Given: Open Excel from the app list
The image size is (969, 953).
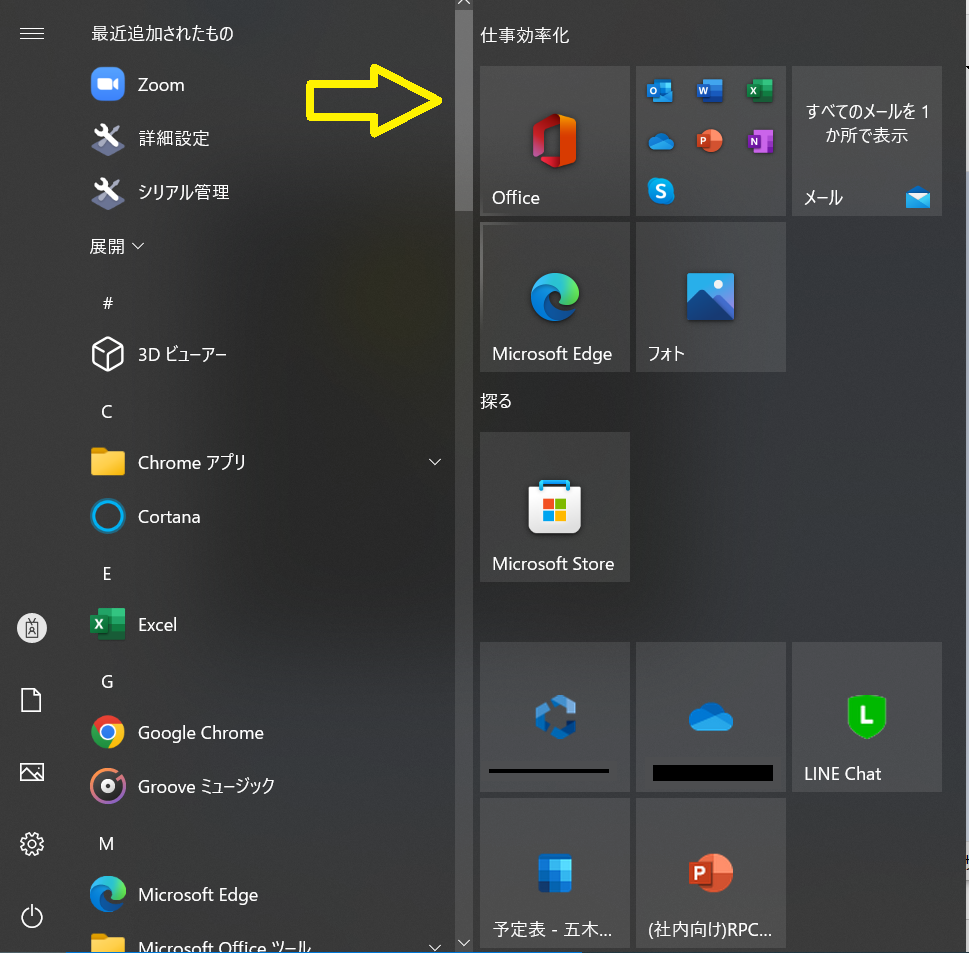Looking at the screenshot, I should pos(266,624).
